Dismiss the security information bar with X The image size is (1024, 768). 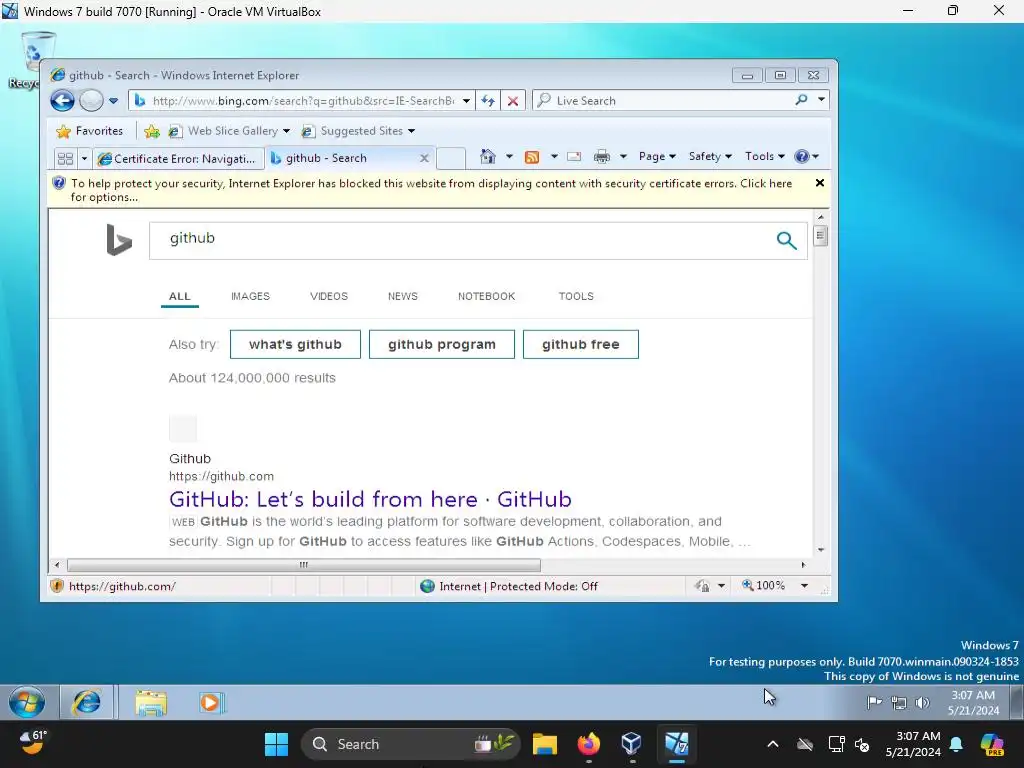point(820,183)
